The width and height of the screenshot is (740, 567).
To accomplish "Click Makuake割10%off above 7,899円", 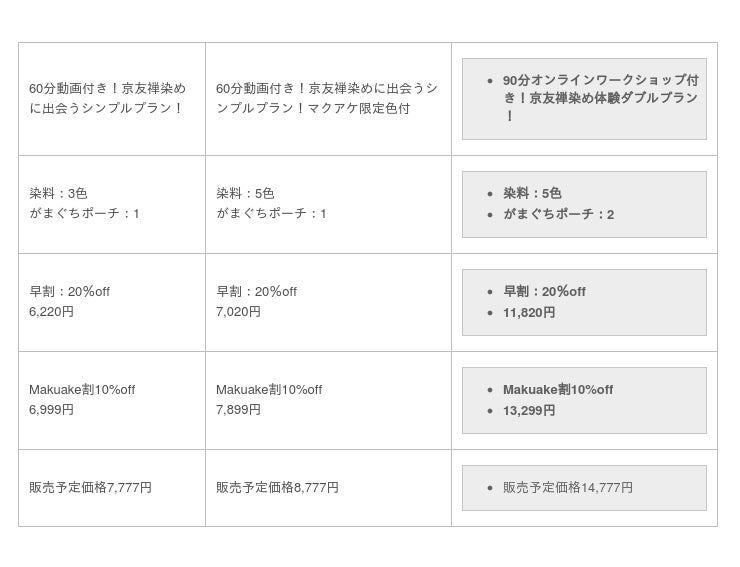I will [269, 389].
